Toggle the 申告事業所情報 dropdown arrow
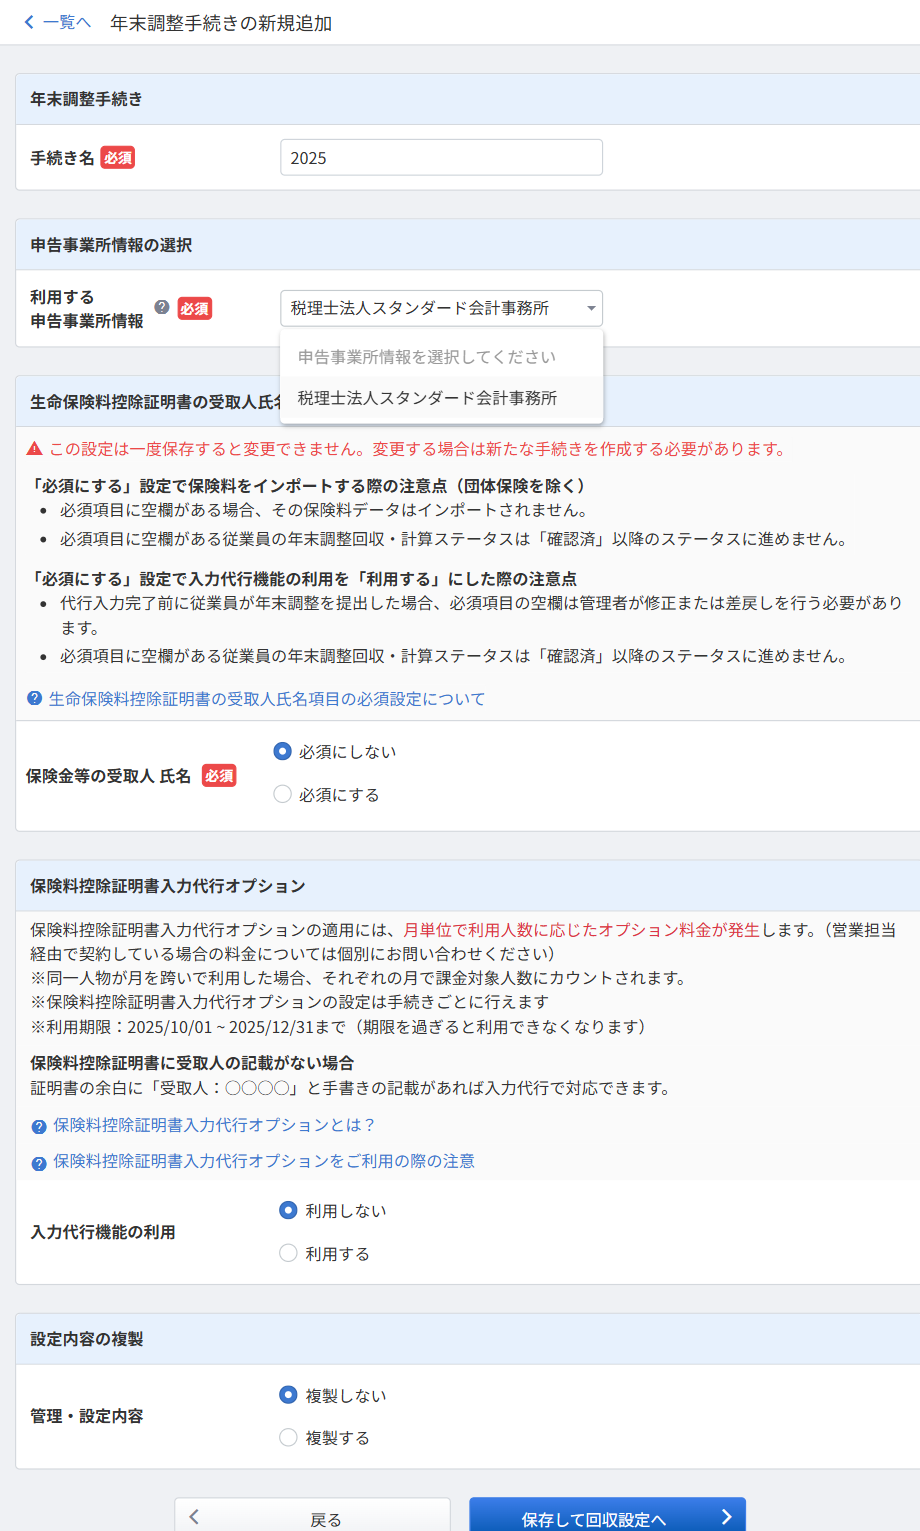Screen dimensions: 920x1531 click(x=591, y=308)
